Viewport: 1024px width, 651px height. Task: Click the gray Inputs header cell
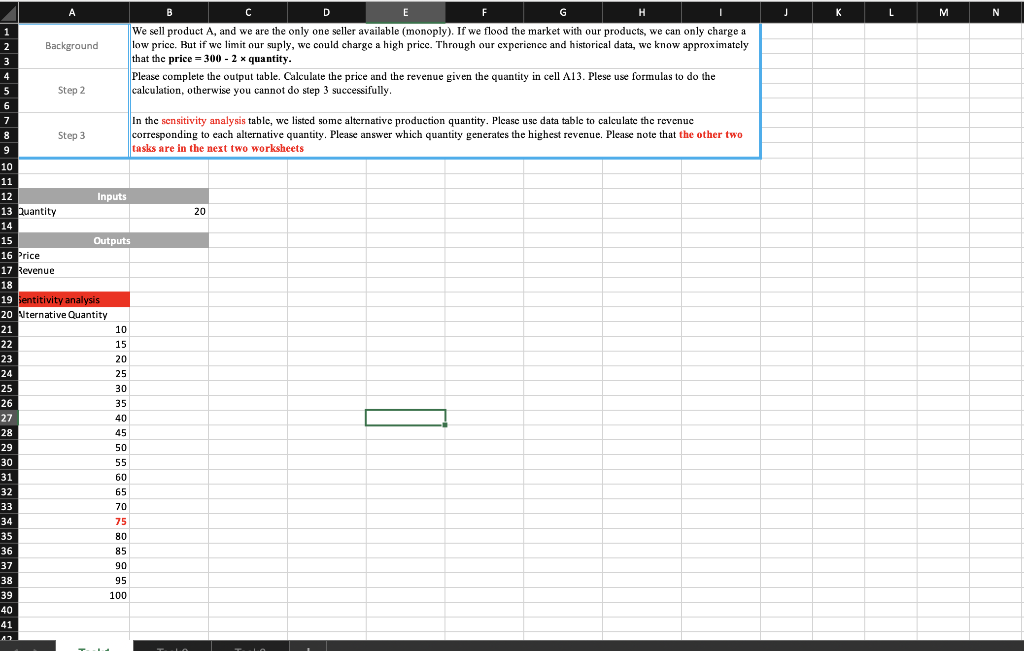110,196
